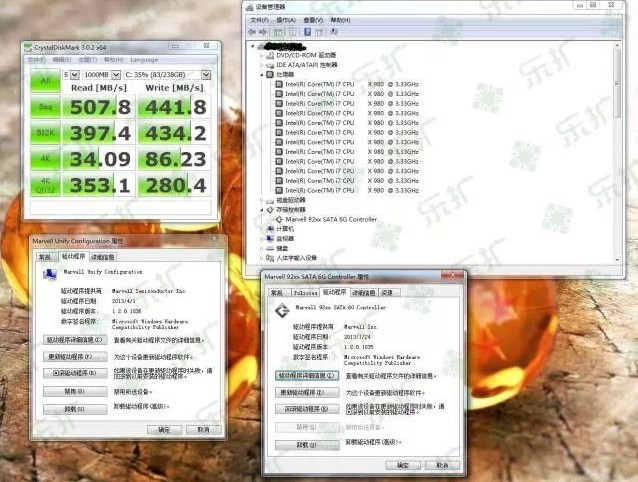Click 更新驱动程序 button in Marvell Unify window
This screenshot has width=638, height=482.
75,357
